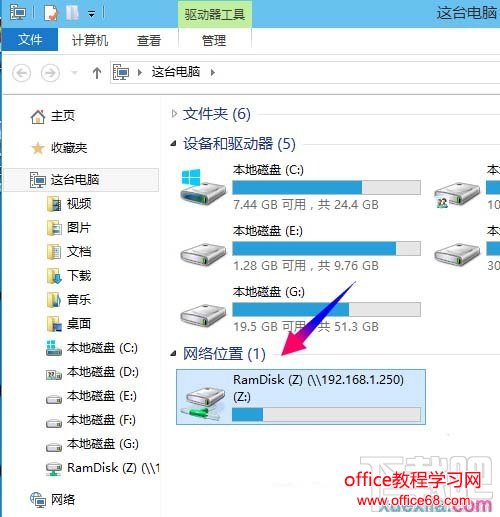Expand the 文件夹 (6) group
The height and width of the screenshot is (517, 500).
tap(174, 114)
